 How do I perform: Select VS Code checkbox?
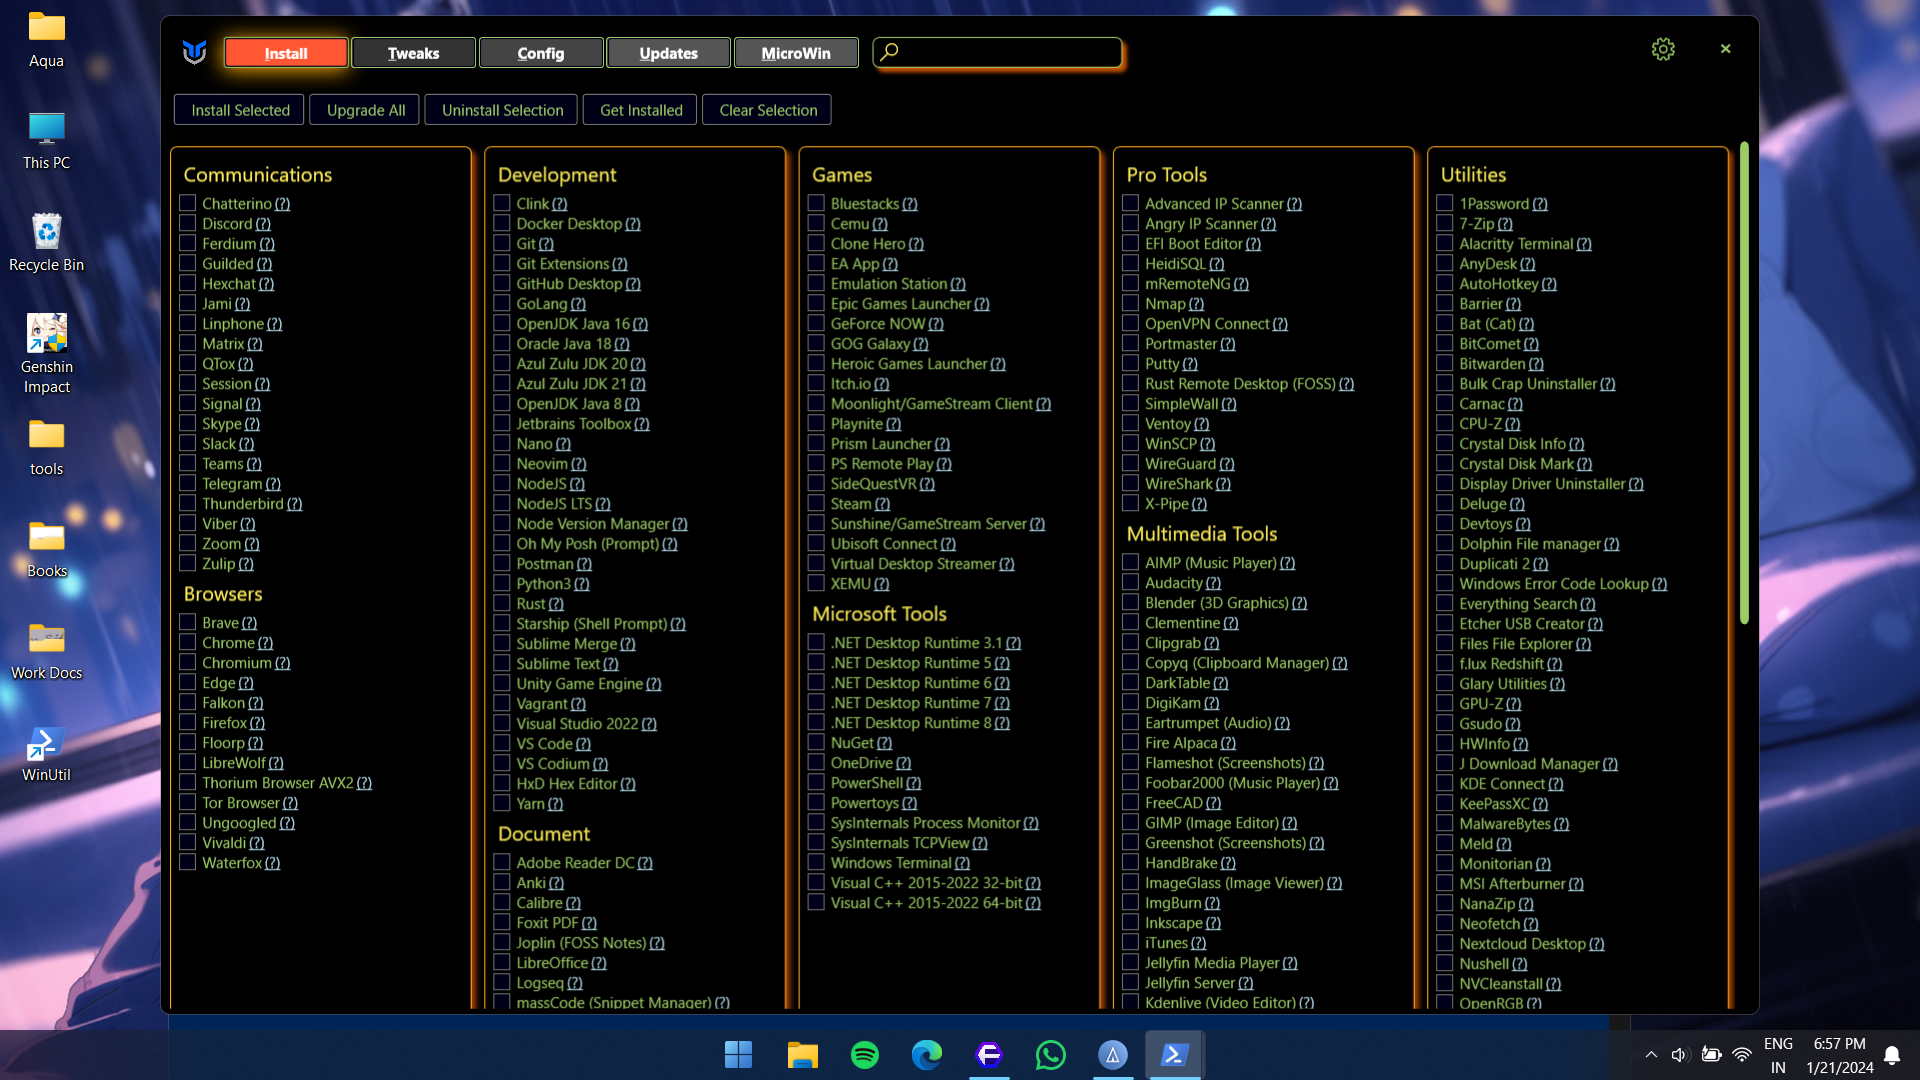502,743
